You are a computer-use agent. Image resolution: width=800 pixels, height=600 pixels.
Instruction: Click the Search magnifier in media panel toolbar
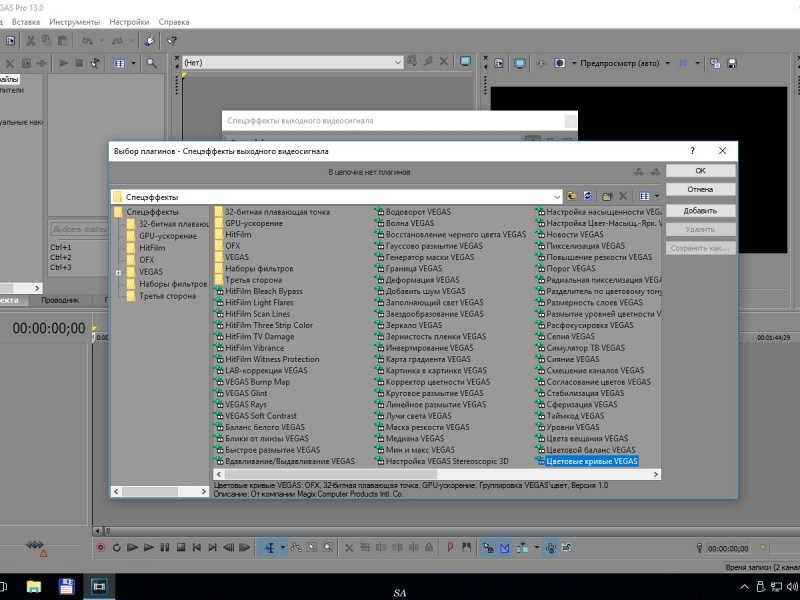click(152, 63)
